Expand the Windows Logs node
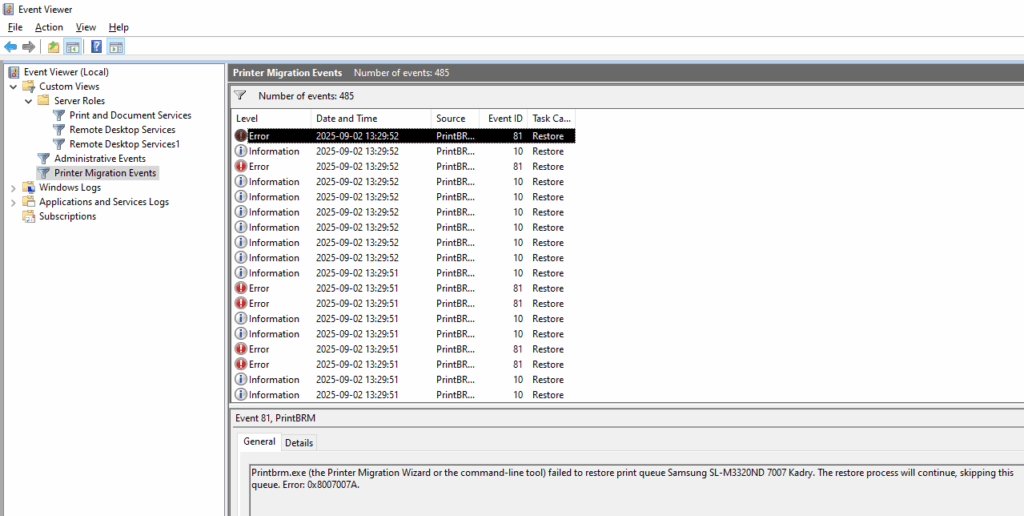The width and height of the screenshot is (1024, 516). [x=13, y=188]
